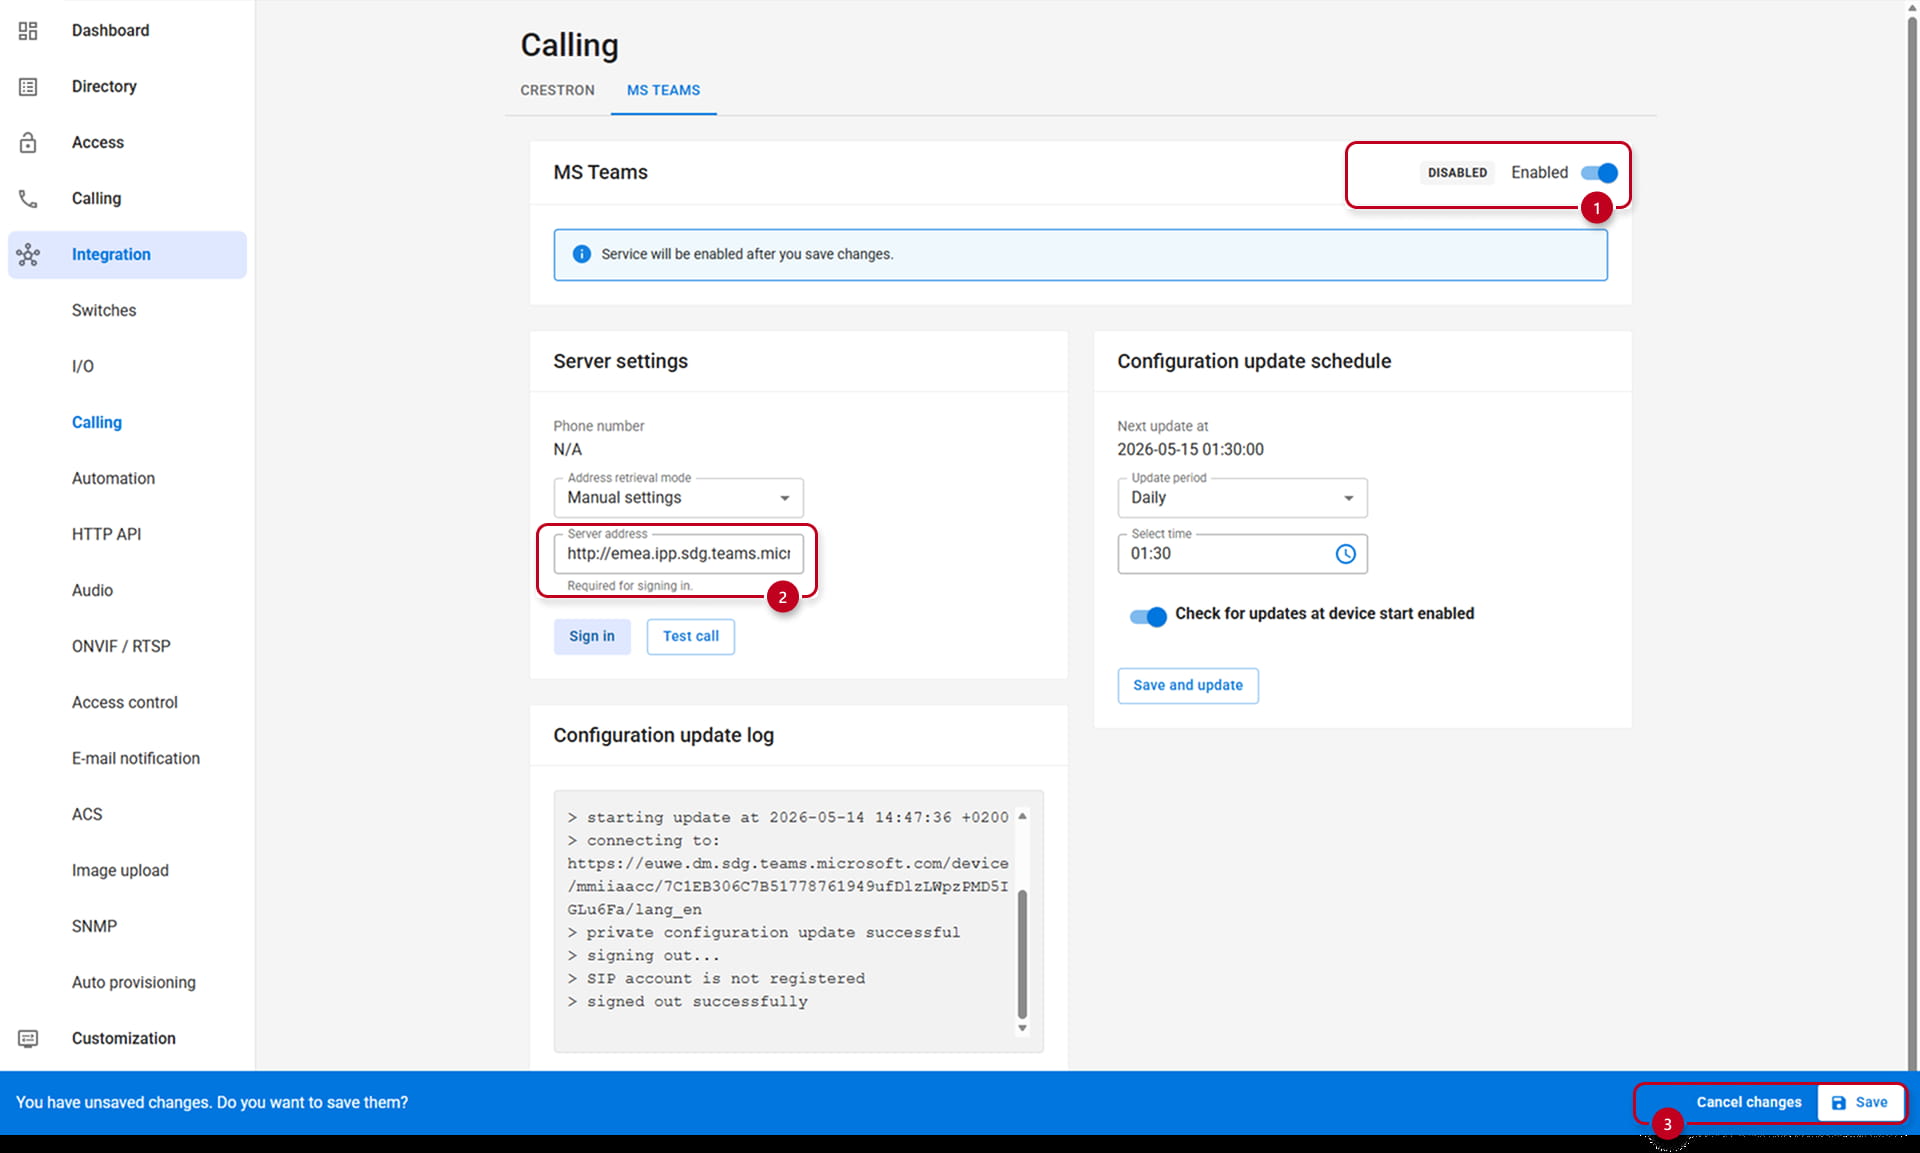Click the Dashboard grid icon
The width and height of the screenshot is (1920, 1153).
(x=28, y=31)
